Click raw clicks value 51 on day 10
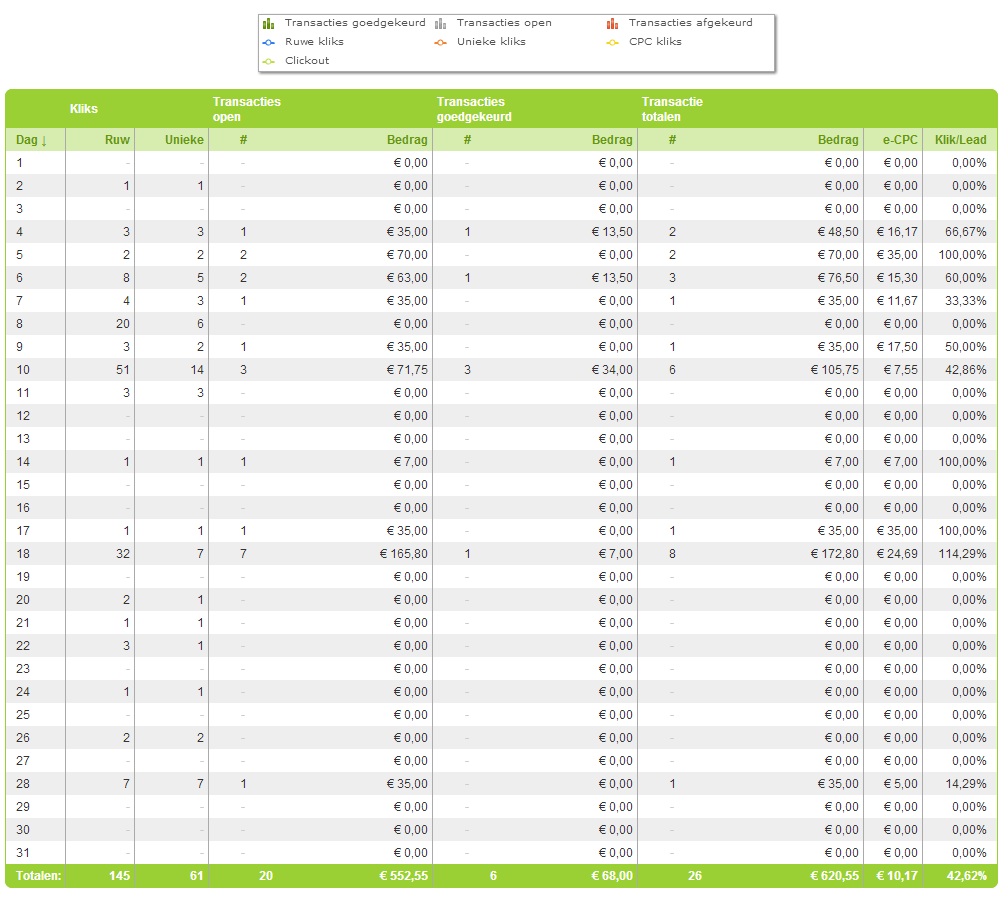This screenshot has width=1008, height=900. tap(123, 370)
